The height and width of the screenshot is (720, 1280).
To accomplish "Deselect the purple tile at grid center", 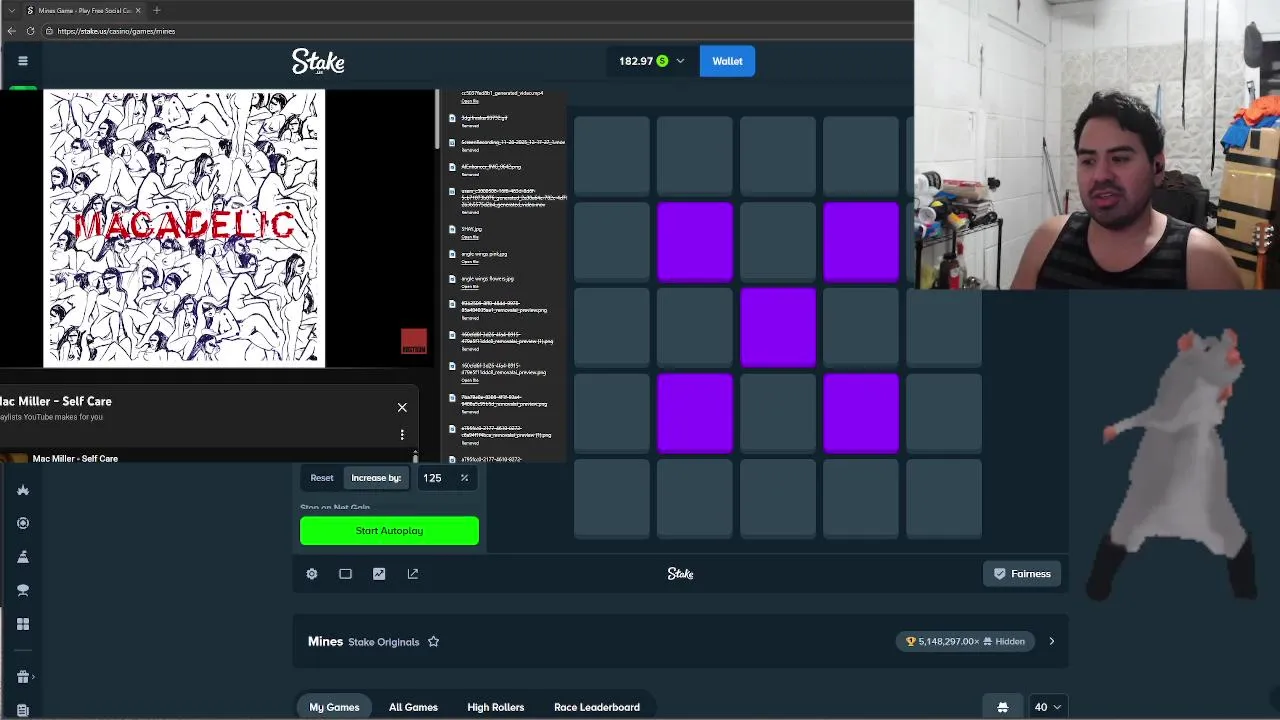I will point(778,327).
